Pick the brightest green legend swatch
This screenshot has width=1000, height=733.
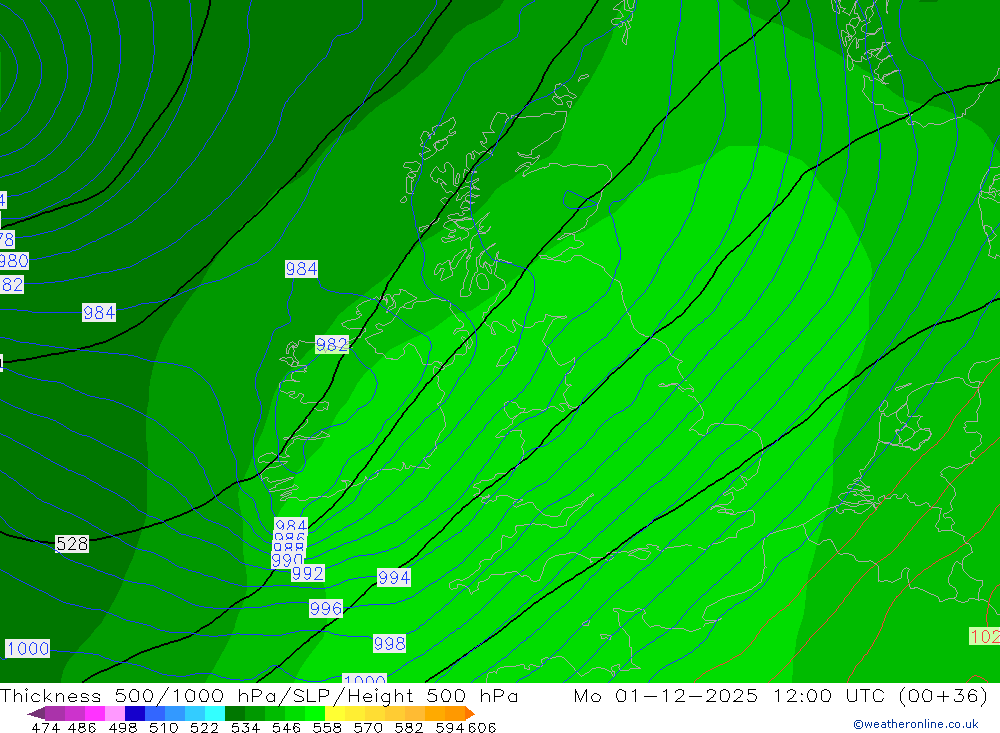pos(315,713)
